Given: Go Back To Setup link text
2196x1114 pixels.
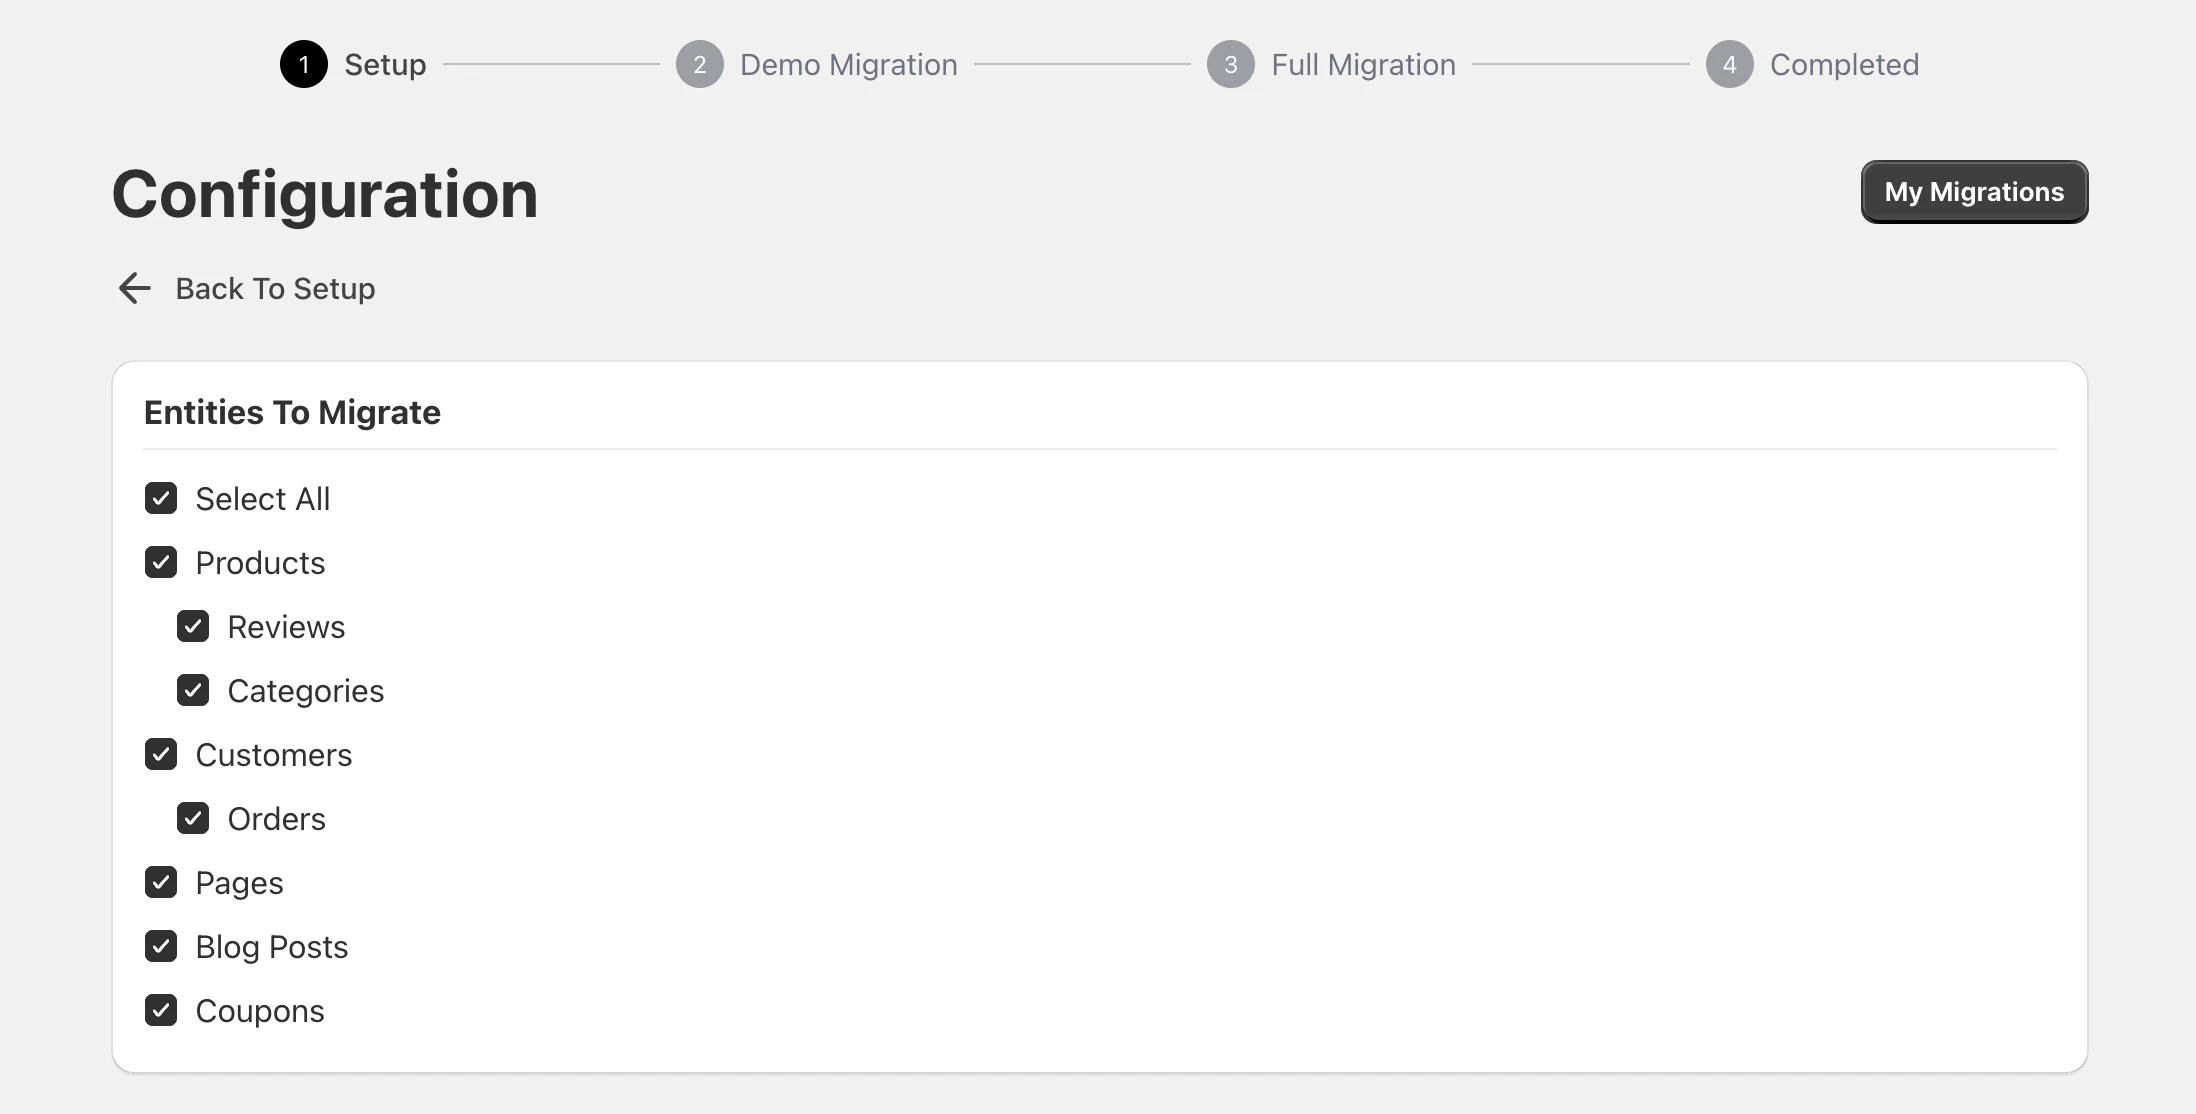Looking at the screenshot, I should tap(275, 288).
